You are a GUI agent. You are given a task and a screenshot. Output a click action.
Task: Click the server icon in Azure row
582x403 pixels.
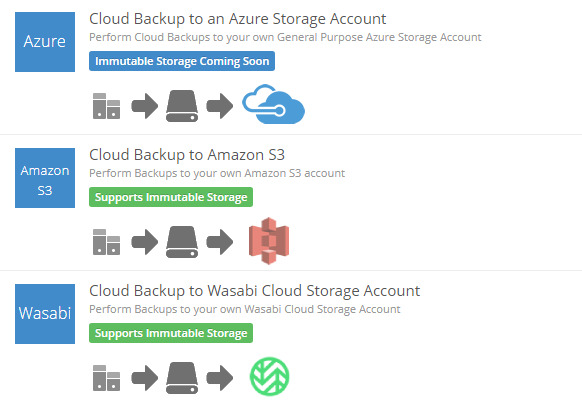[106, 106]
